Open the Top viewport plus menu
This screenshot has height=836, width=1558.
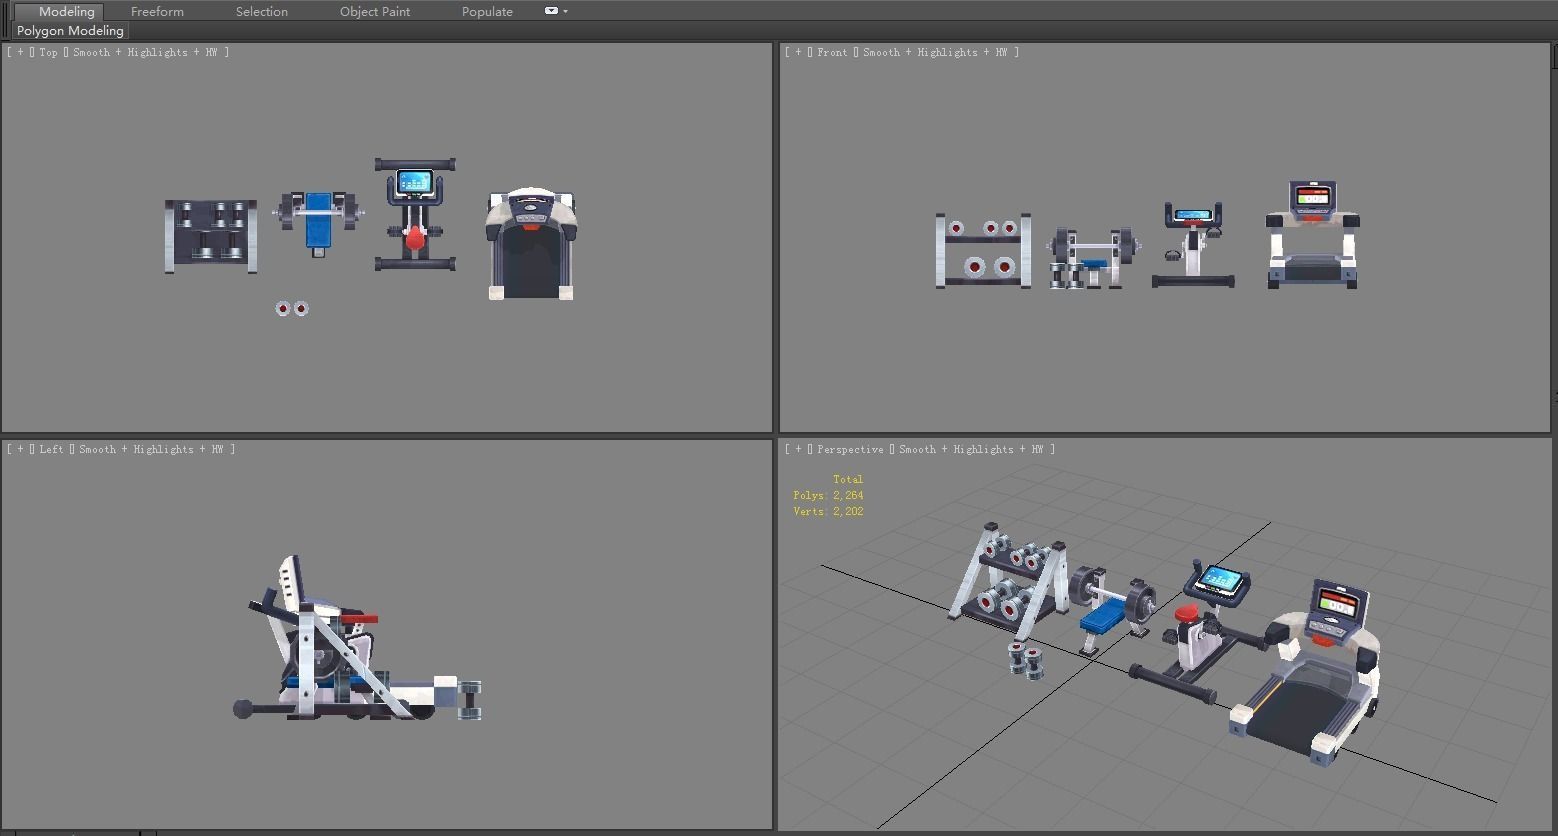(x=20, y=52)
